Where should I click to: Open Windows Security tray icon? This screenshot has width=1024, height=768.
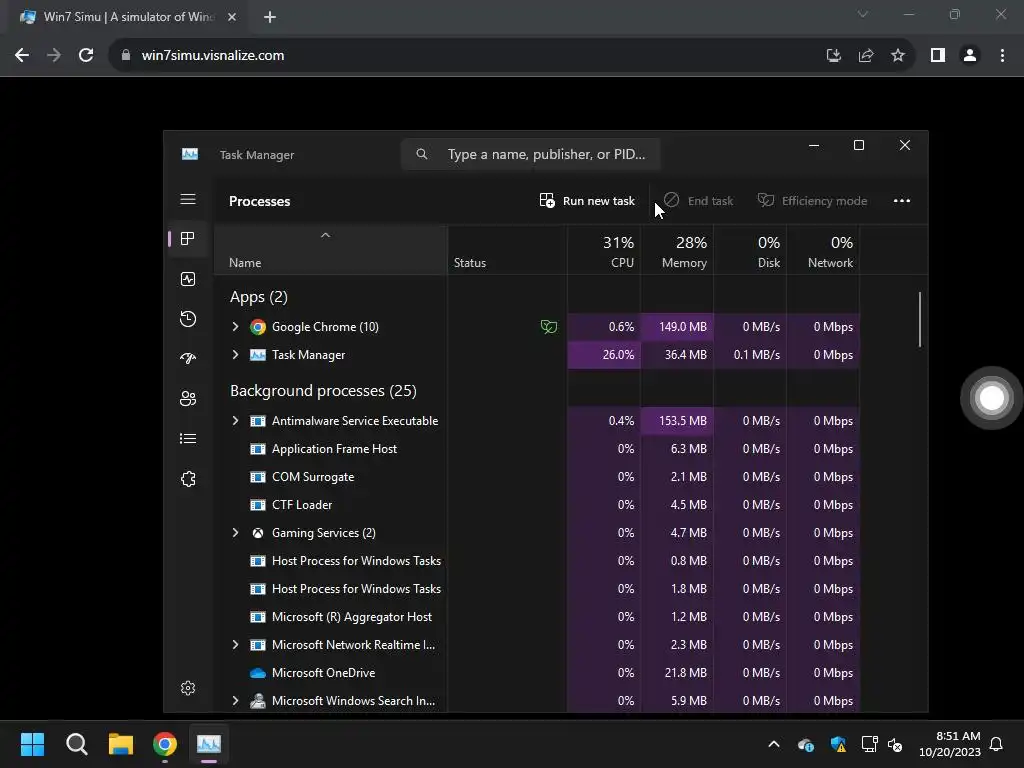point(838,744)
